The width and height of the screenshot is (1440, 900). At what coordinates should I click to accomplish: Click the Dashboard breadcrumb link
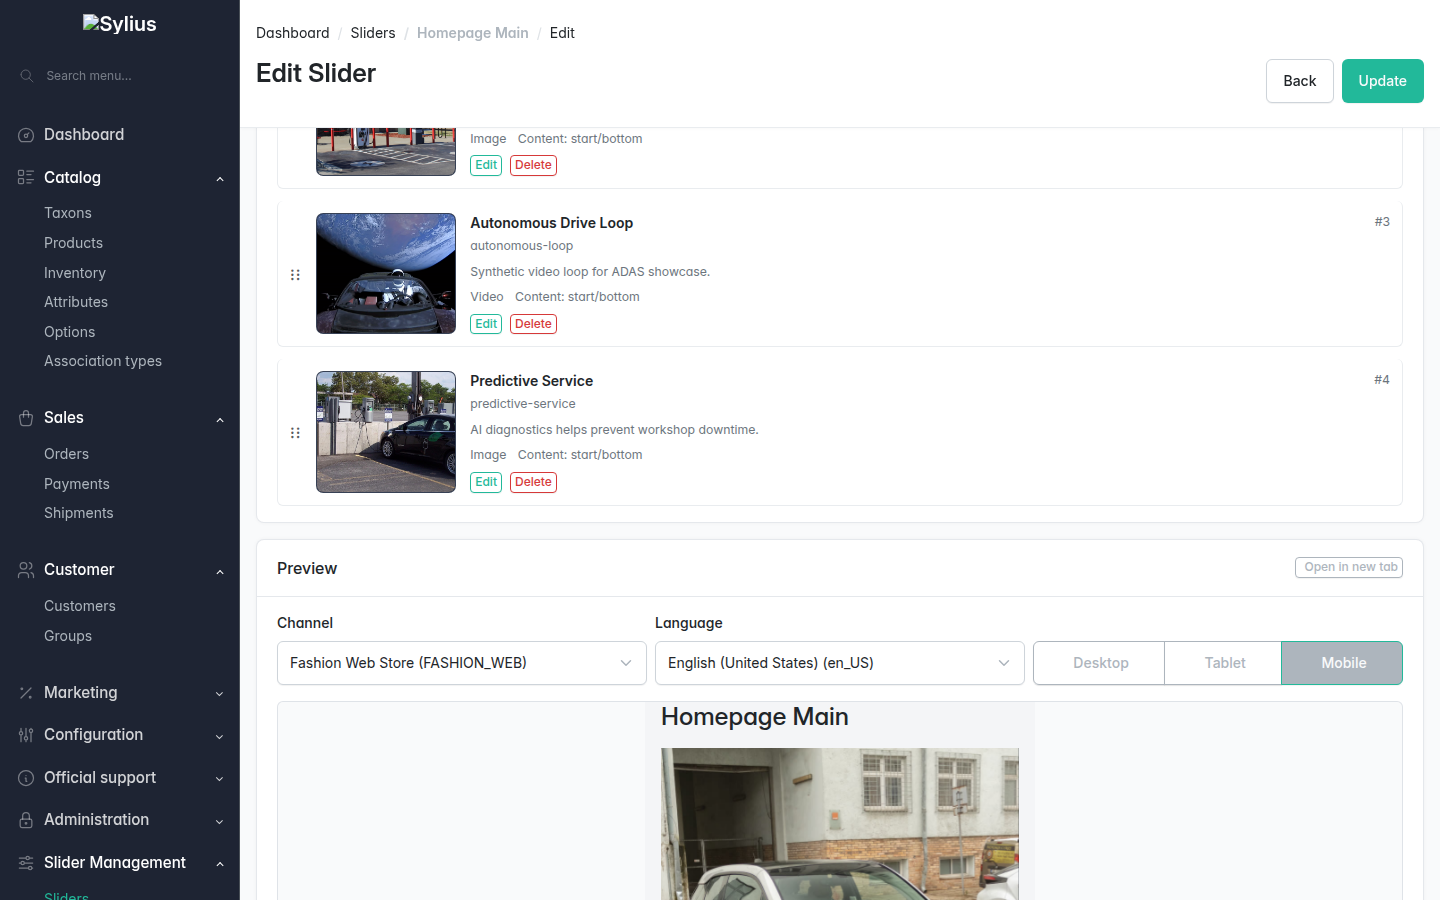(292, 33)
